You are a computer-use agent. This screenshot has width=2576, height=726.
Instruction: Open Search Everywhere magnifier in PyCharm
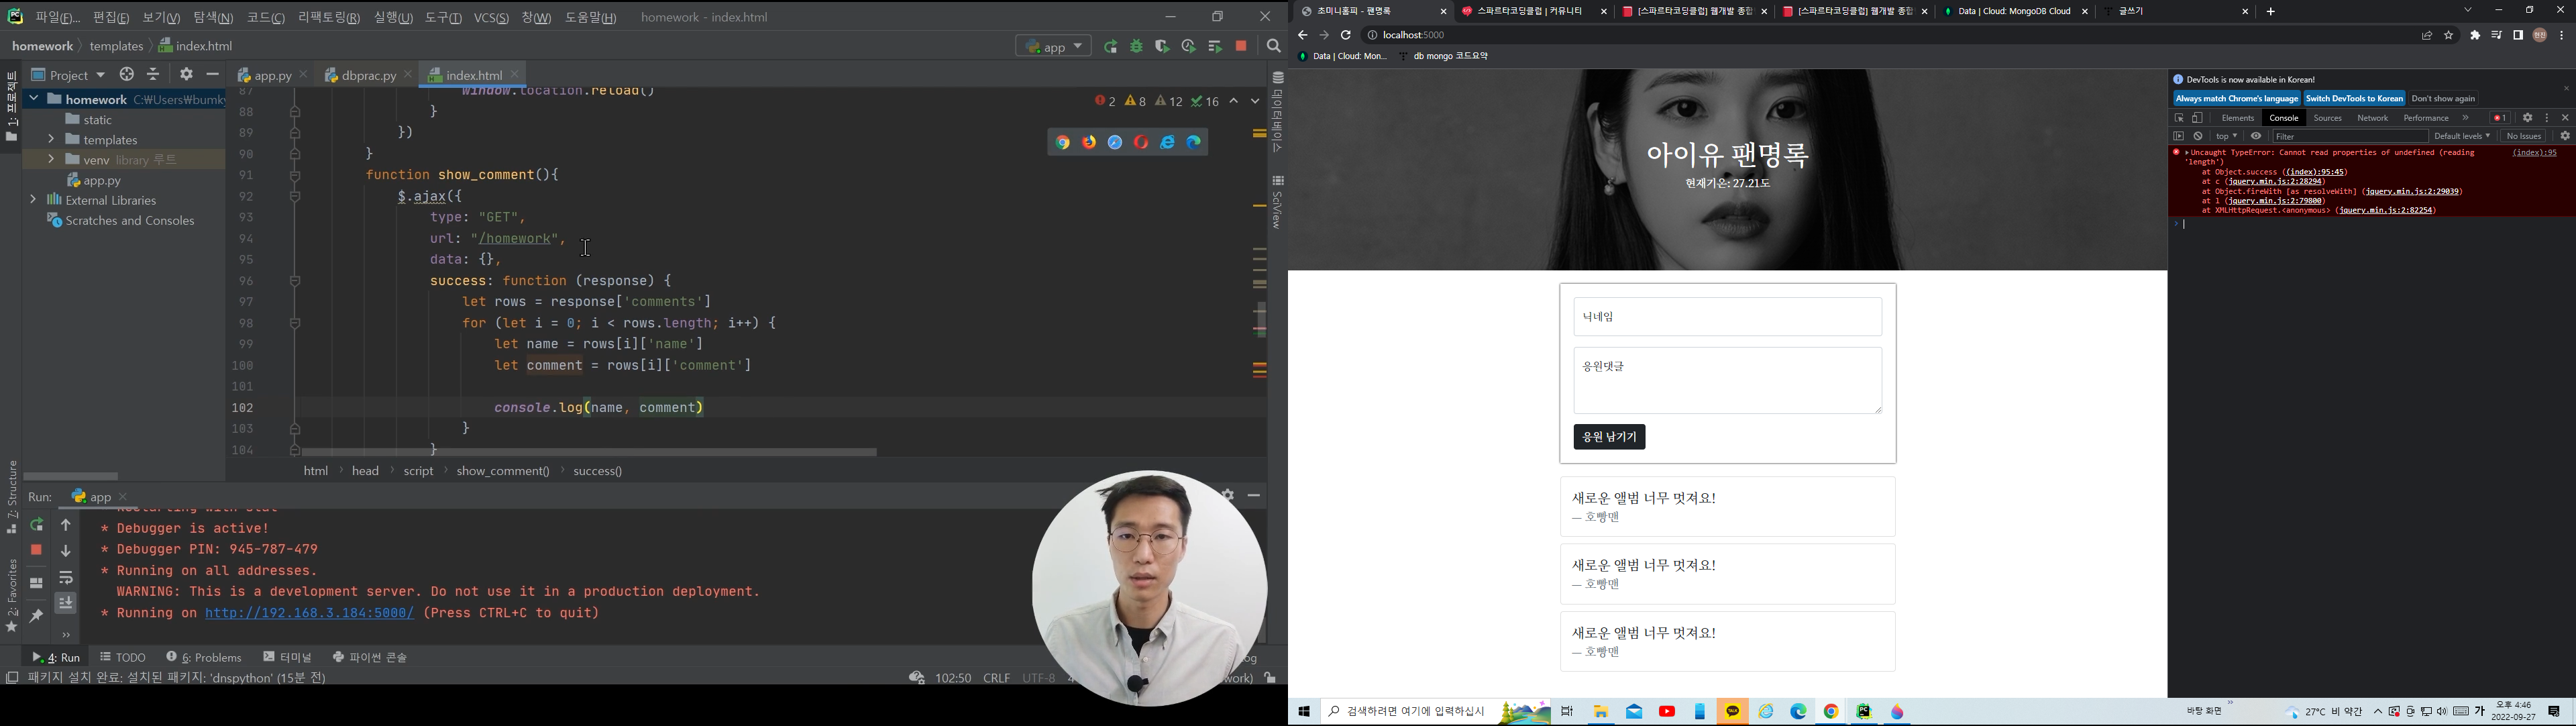1274,47
